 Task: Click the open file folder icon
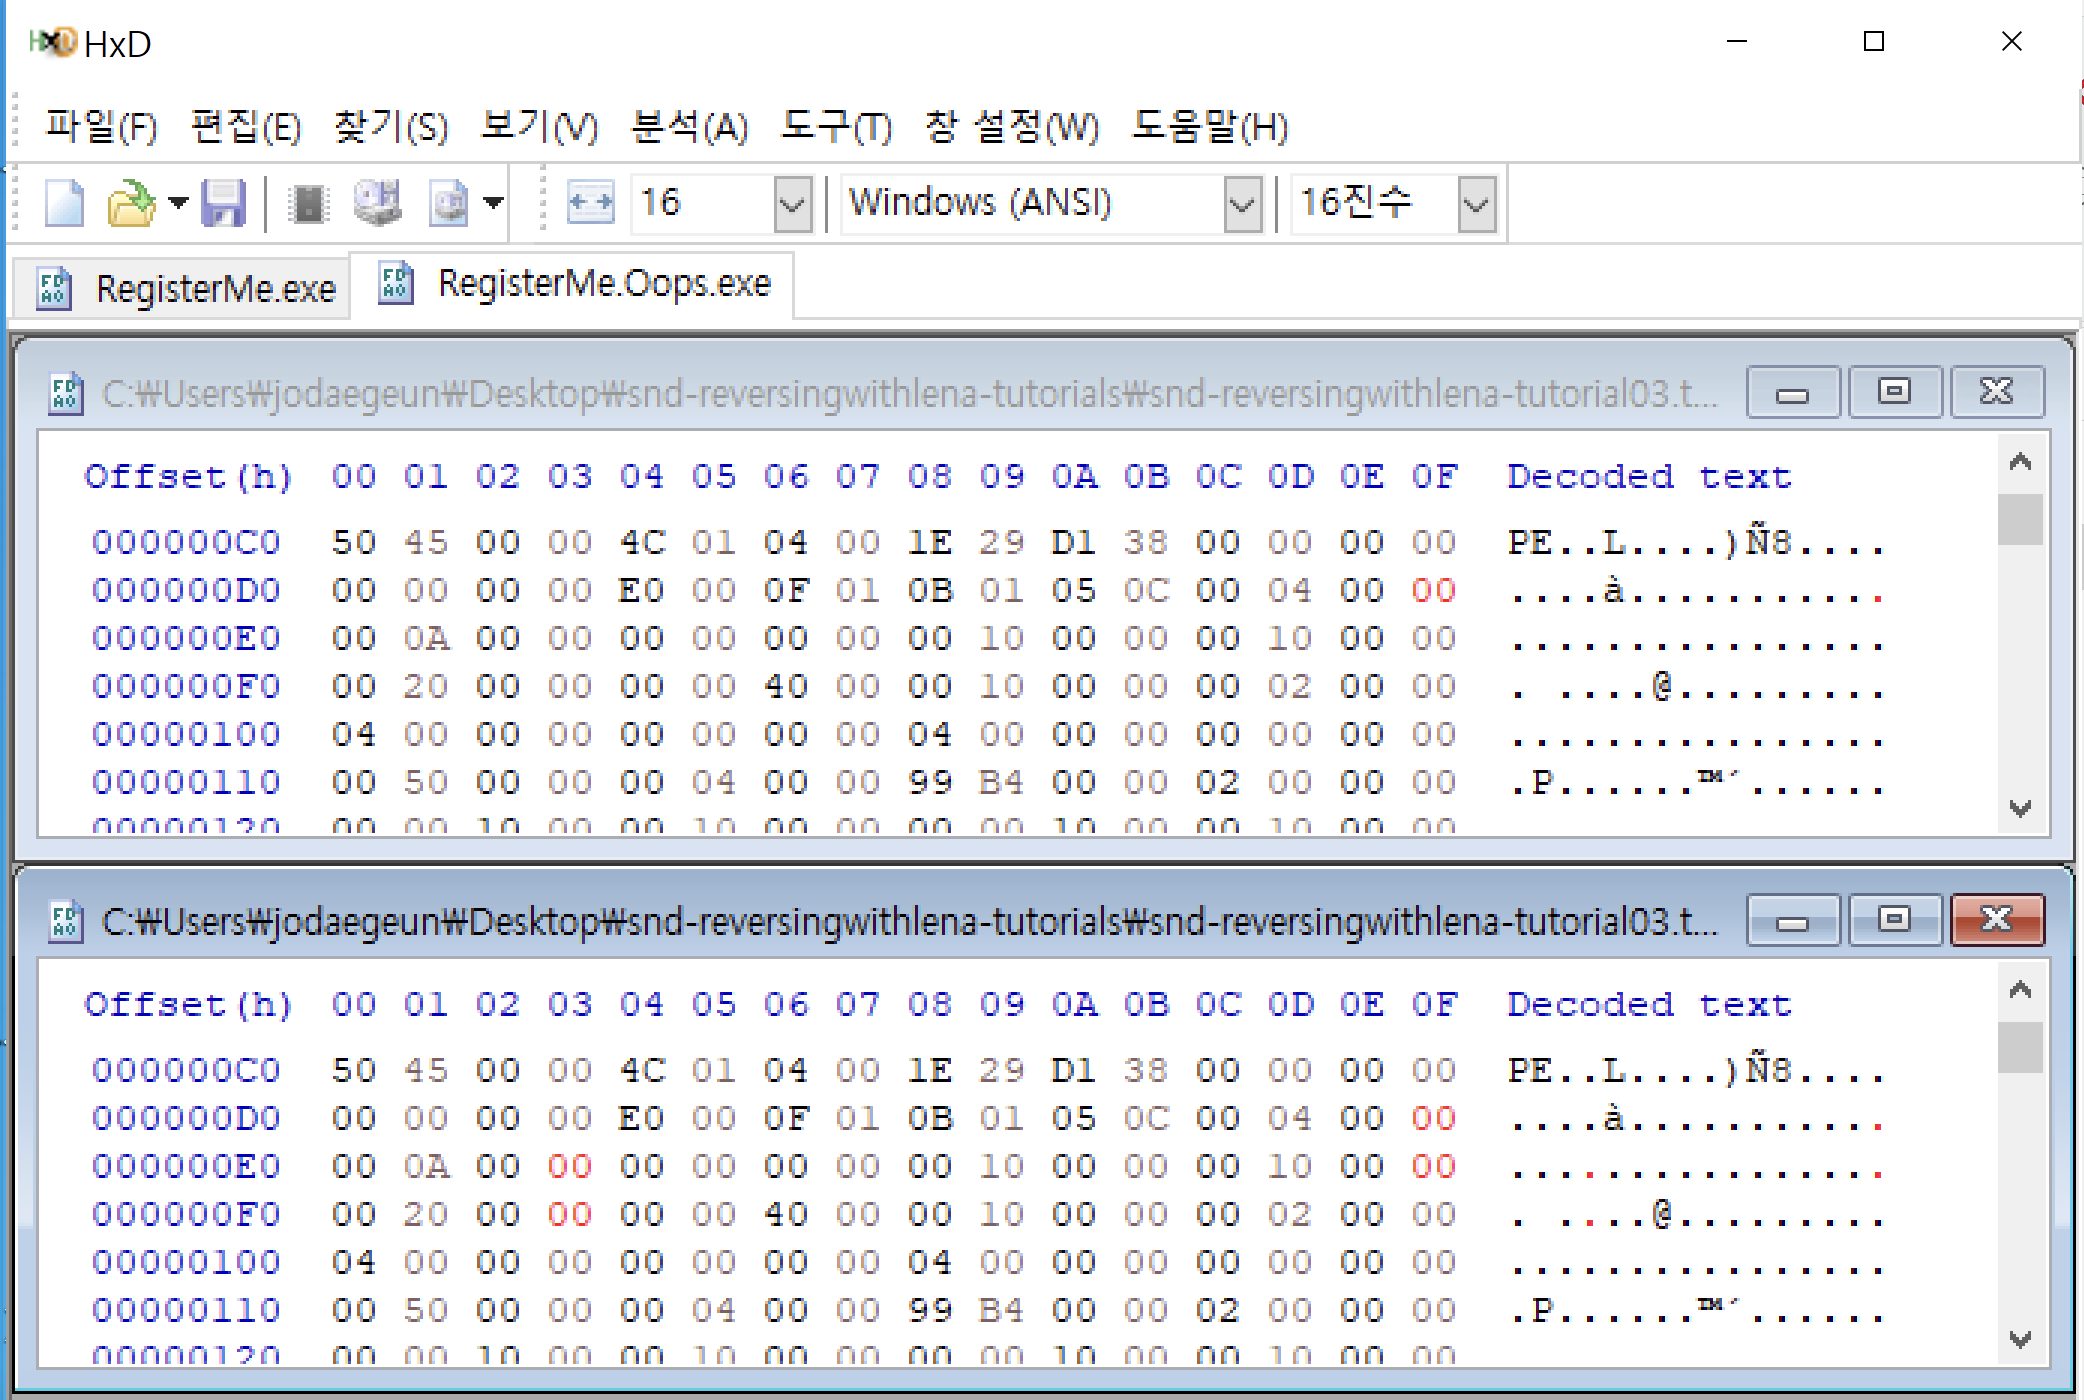[x=130, y=204]
